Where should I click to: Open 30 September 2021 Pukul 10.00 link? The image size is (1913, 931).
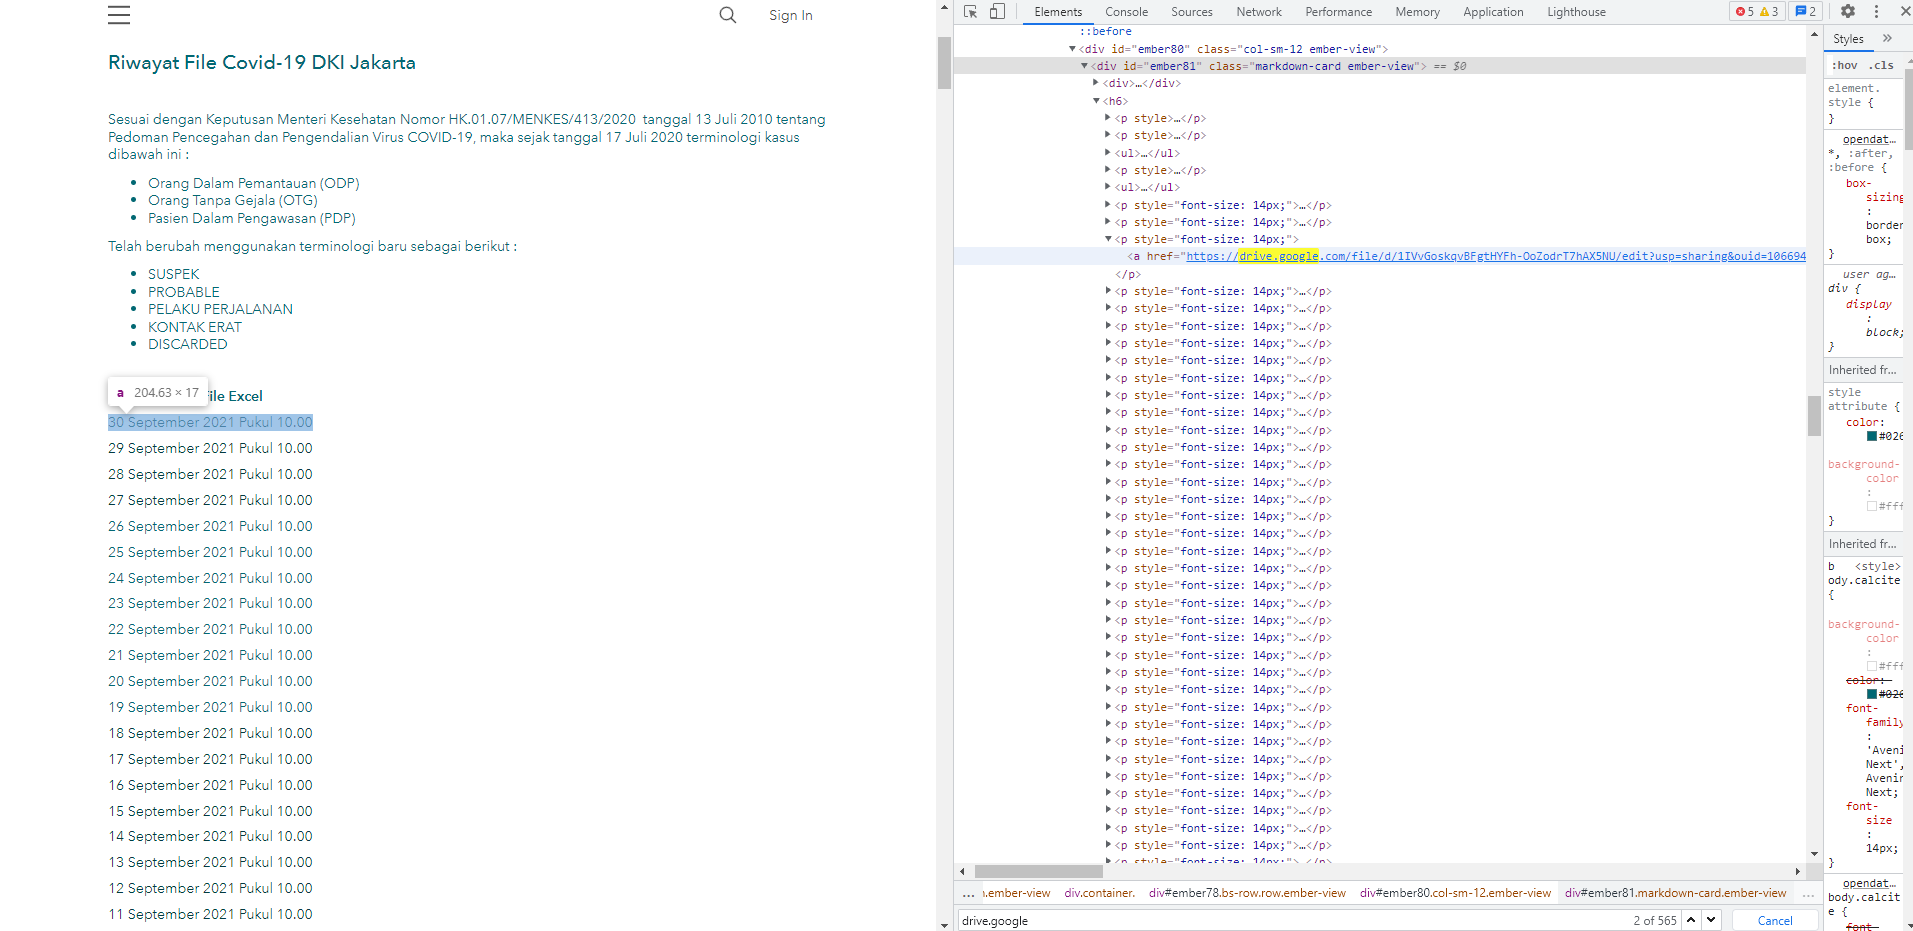tap(210, 423)
